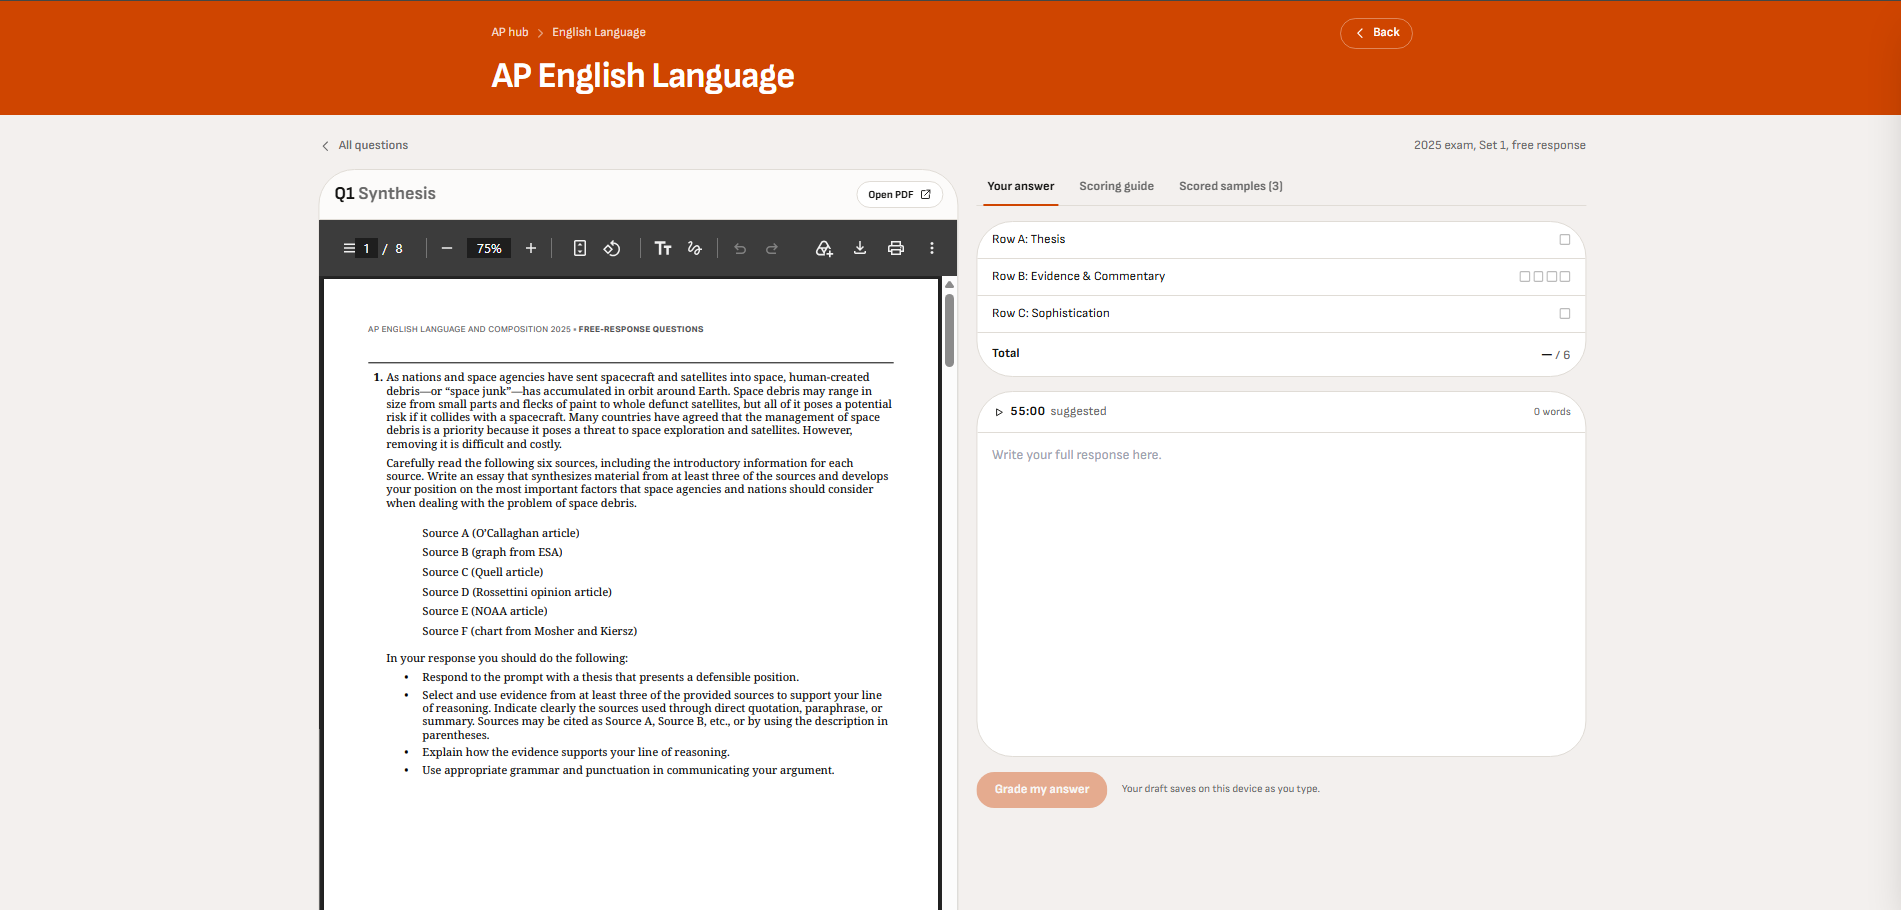This screenshot has height=910, width=1901.
Task: Click Grade my answer button
Action: [x=1041, y=790]
